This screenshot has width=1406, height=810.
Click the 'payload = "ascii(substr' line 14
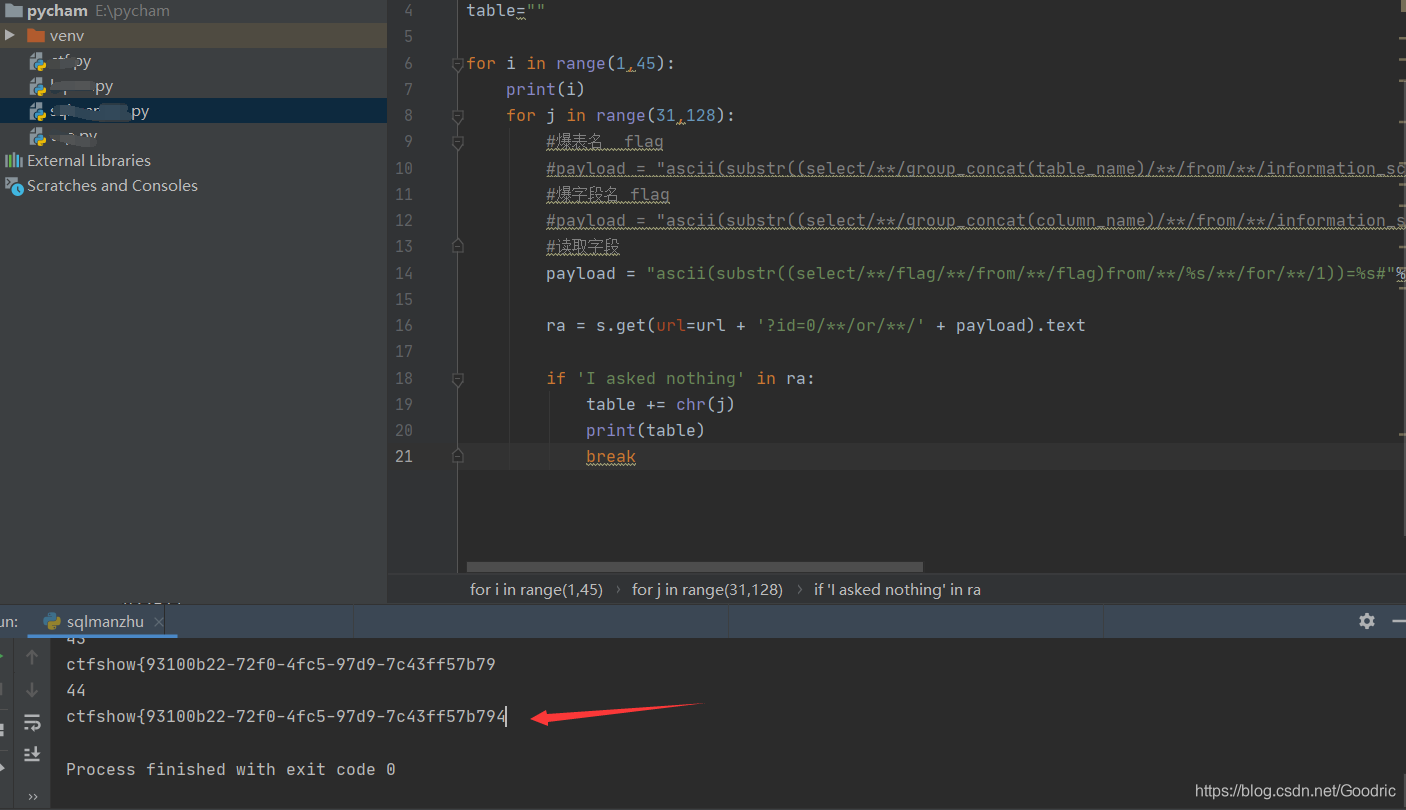click(x=975, y=273)
